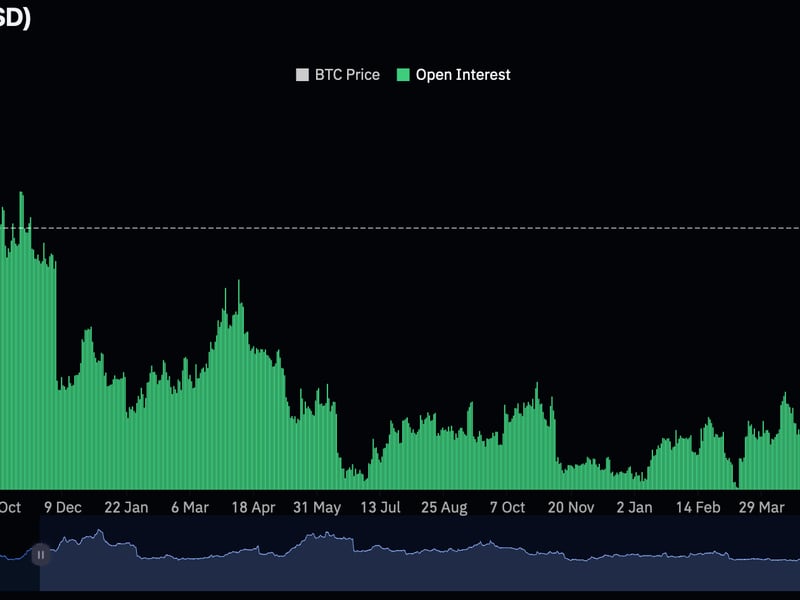This screenshot has height=600, width=800.
Task: Click the dashed horizontal reference line
Action: click(400, 227)
